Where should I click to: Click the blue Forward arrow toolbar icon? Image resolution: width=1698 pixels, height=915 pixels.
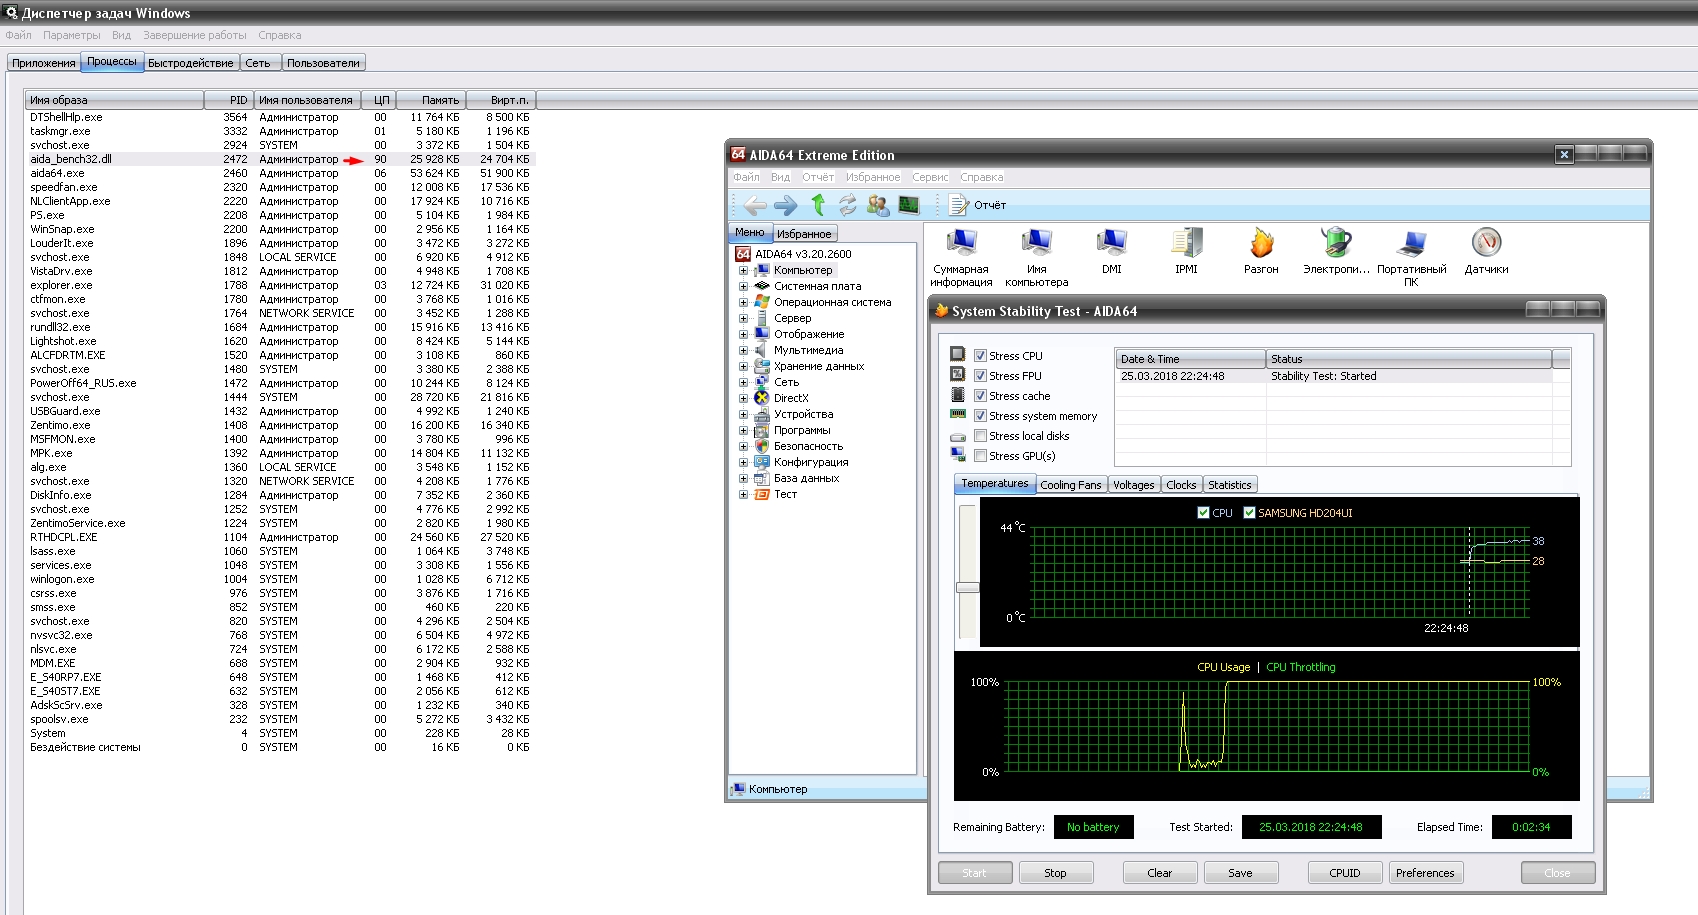pyautogui.click(x=786, y=205)
